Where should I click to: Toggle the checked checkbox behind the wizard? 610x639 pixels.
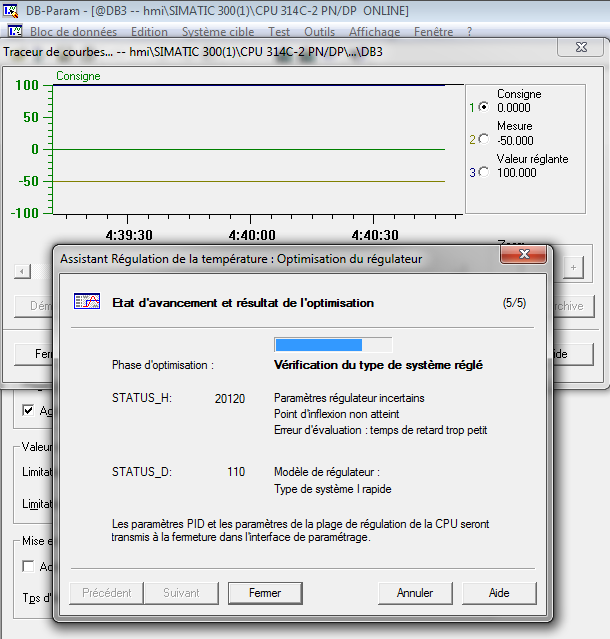[x=28, y=410]
